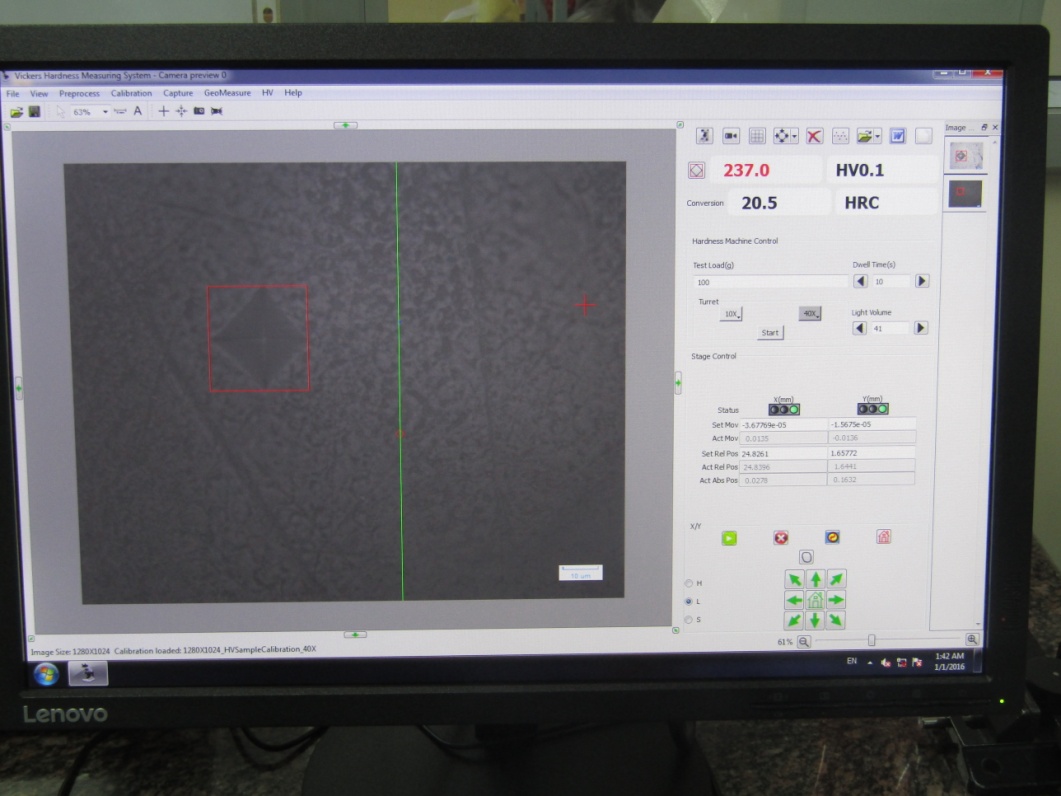Zoom in with magnifier plus icon
The image size is (1061, 796).
972,639
